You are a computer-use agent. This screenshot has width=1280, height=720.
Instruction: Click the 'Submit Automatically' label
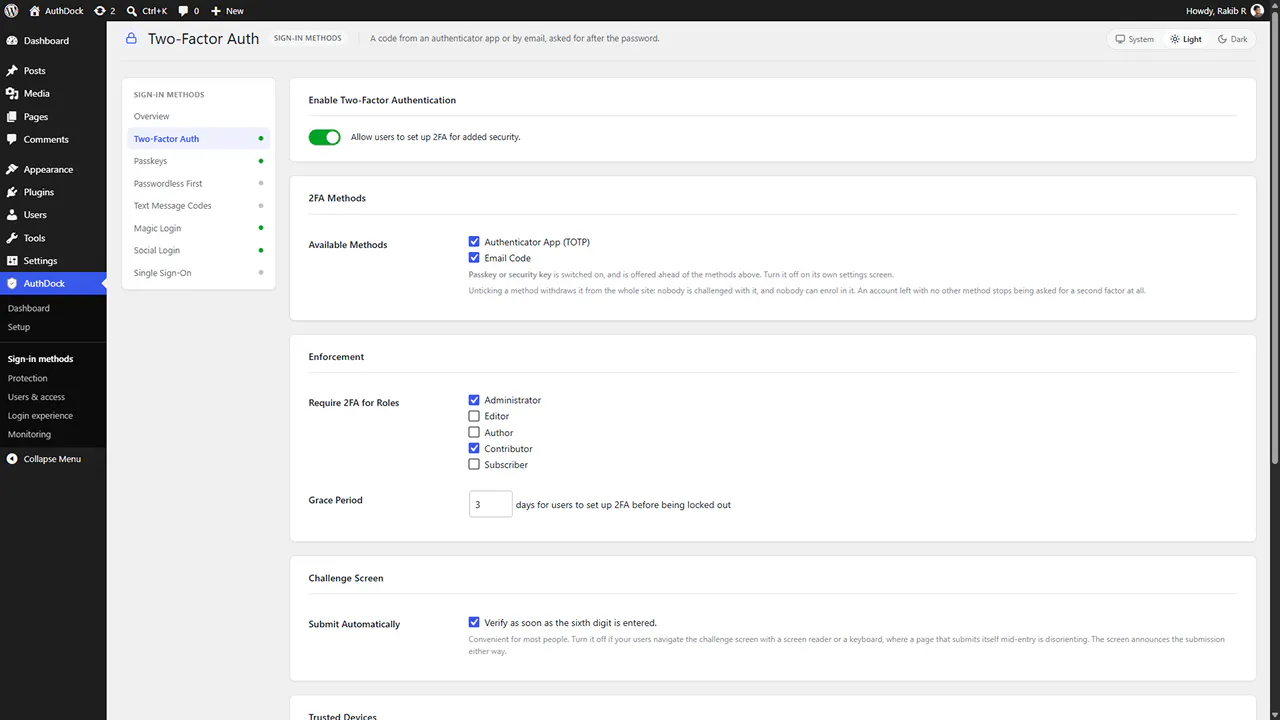pyautogui.click(x=354, y=624)
